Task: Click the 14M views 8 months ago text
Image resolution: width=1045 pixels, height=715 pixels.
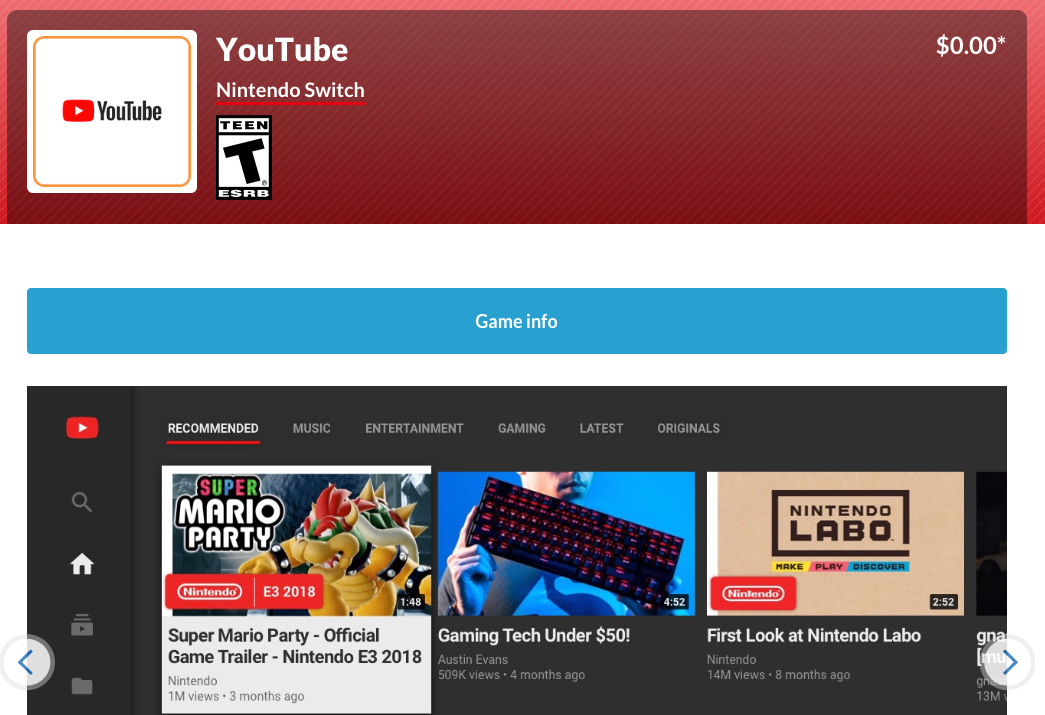Action: pos(778,675)
